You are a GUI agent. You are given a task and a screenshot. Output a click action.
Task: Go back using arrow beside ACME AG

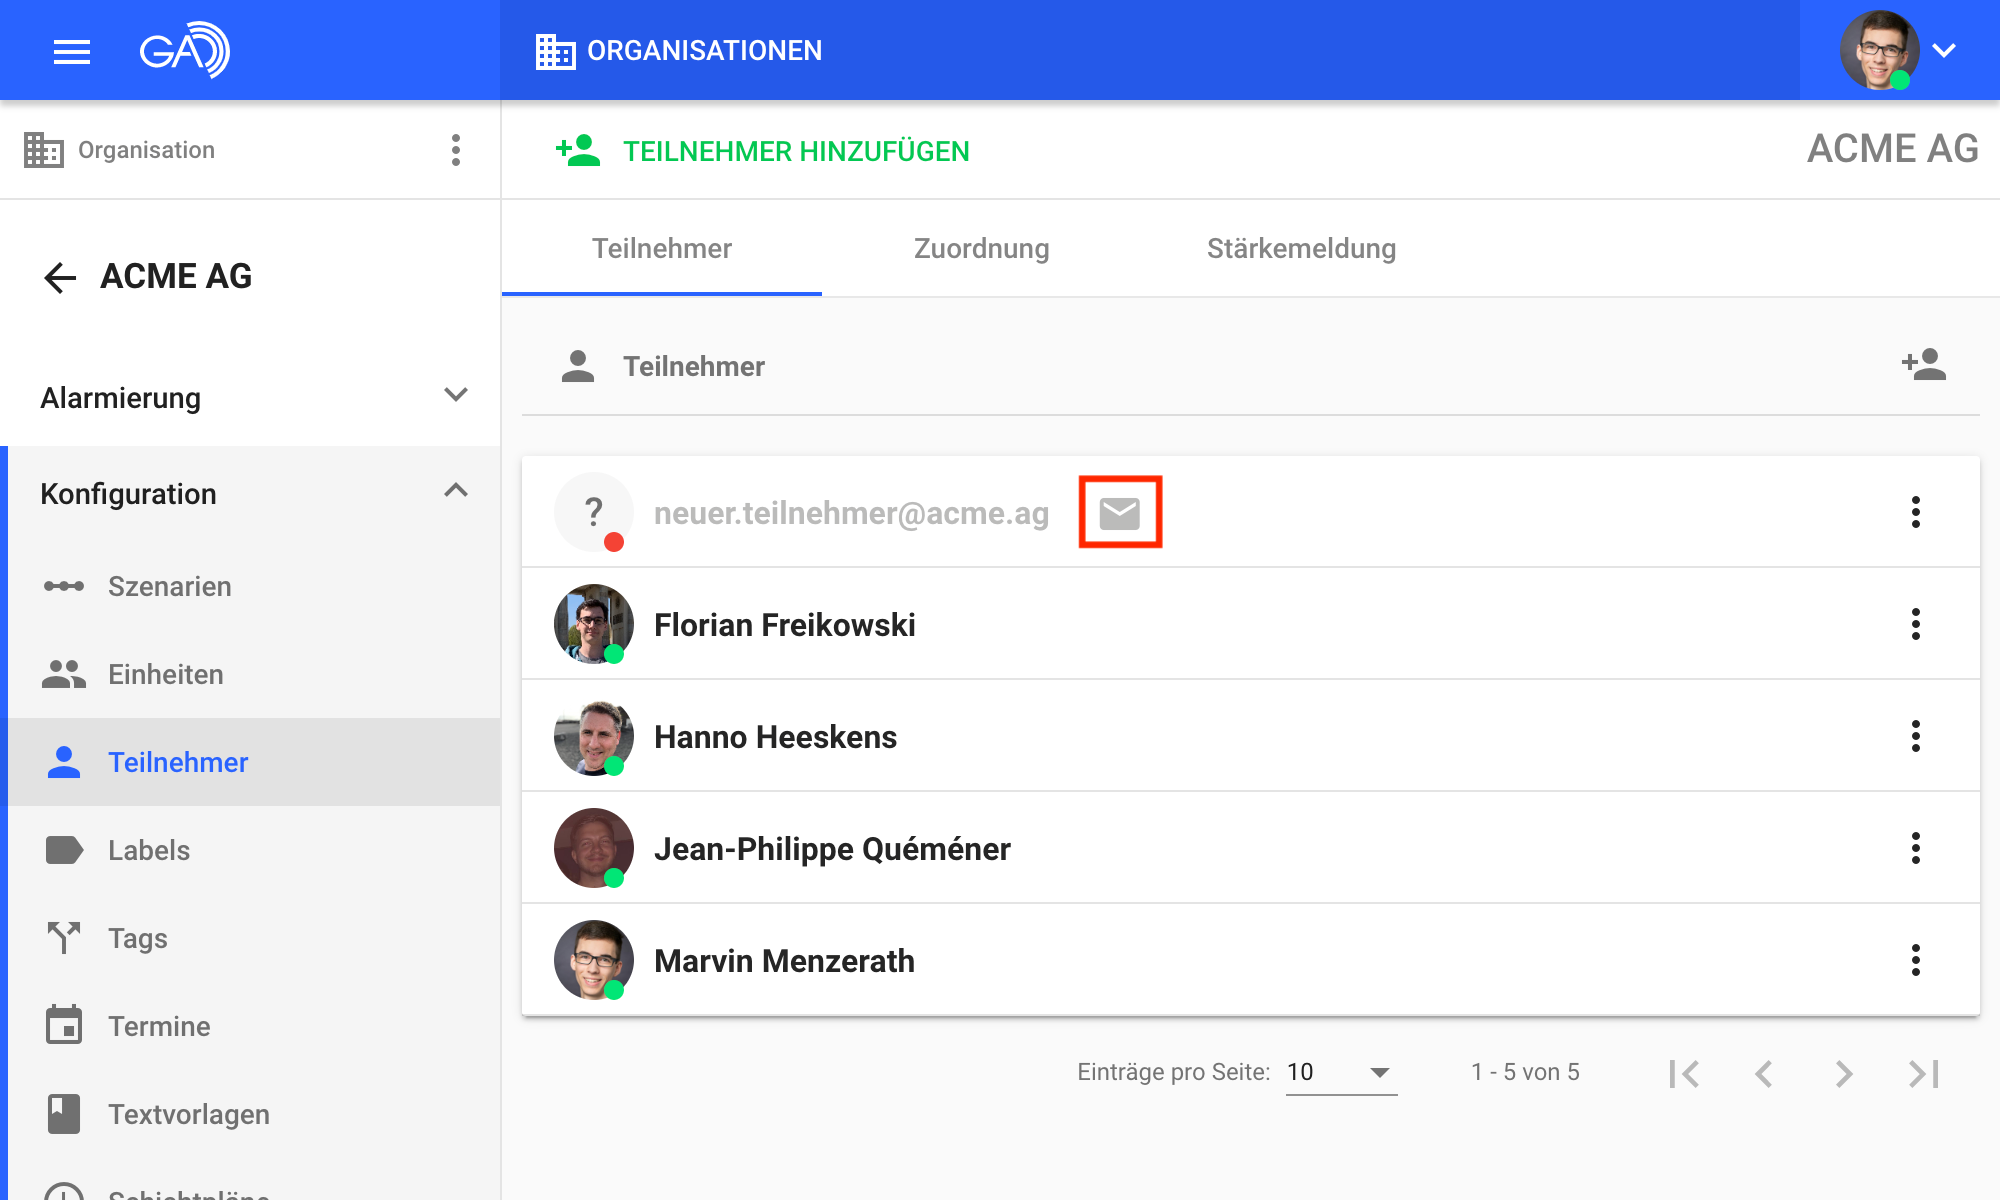(60, 277)
